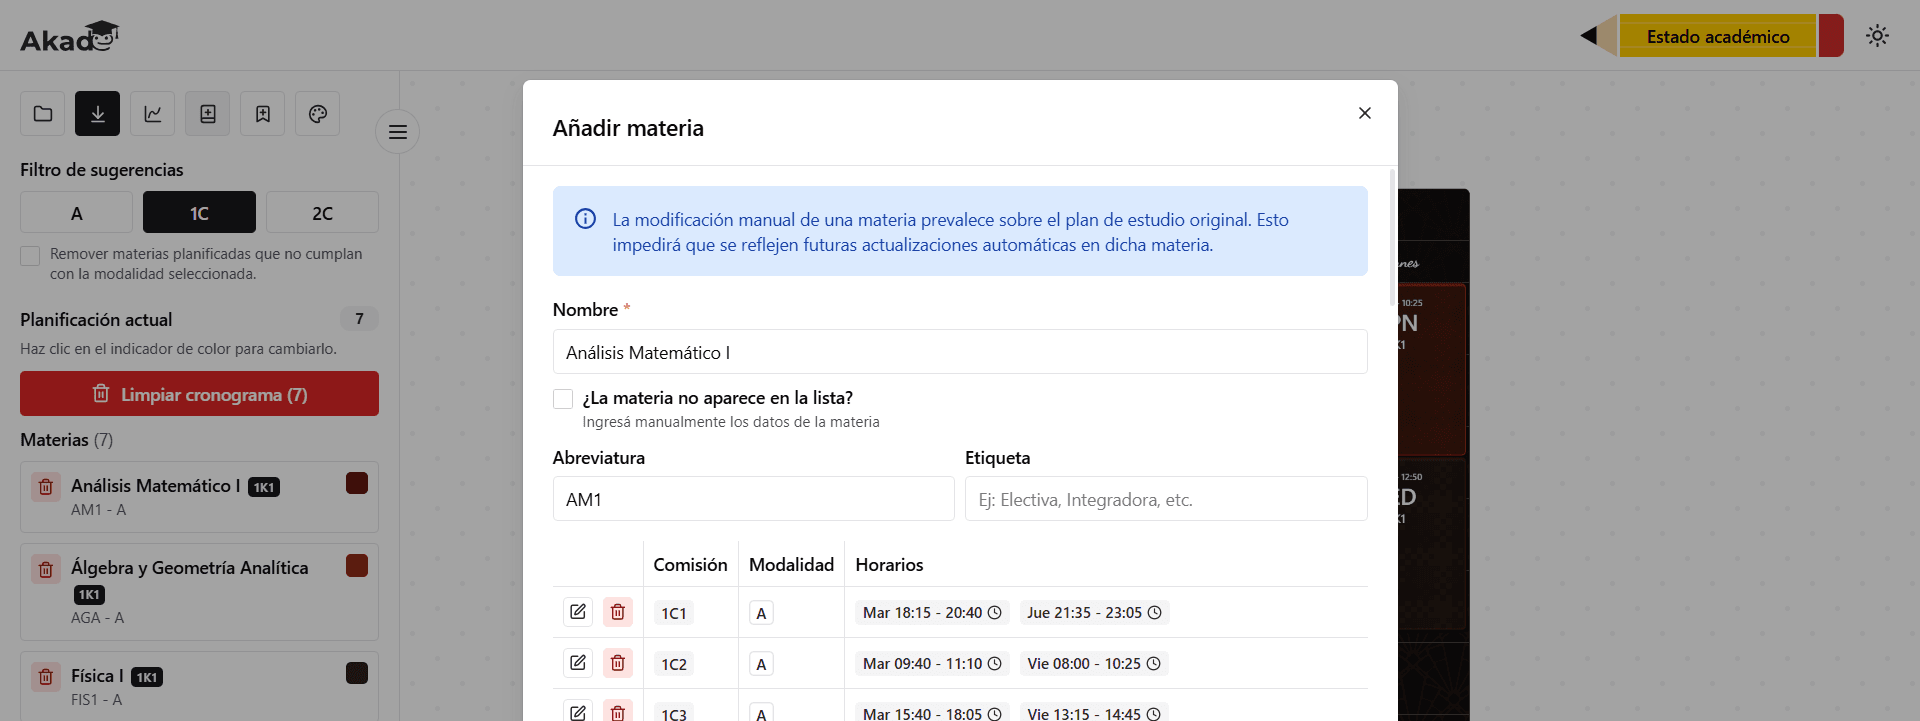Click the Comisión column header
The width and height of the screenshot is (1920, 721).
(x=691, y=565)
